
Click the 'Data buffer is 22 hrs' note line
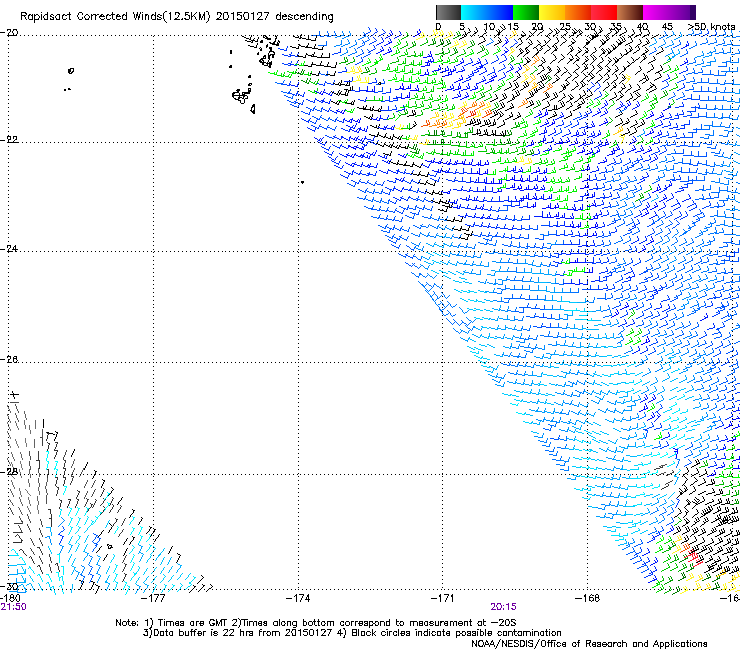click(352, 633)
